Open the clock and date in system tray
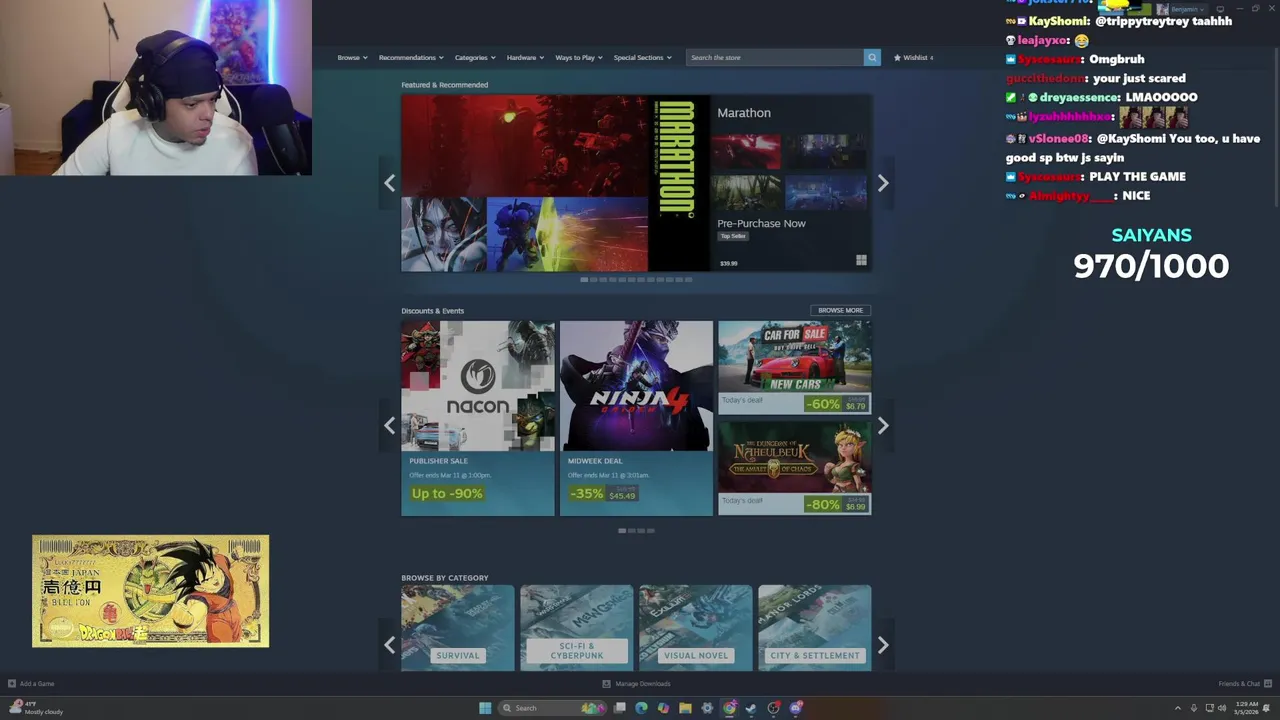The width and height of the screenshot is (1280, 720). click(x=1246, y=708)
